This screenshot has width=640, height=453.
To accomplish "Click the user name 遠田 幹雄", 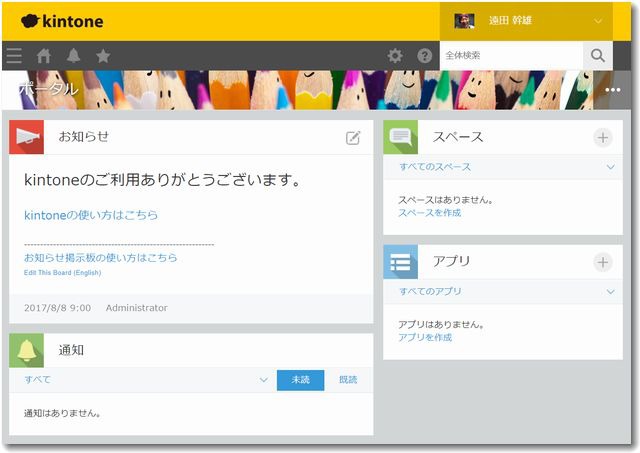I will [510, 20].
